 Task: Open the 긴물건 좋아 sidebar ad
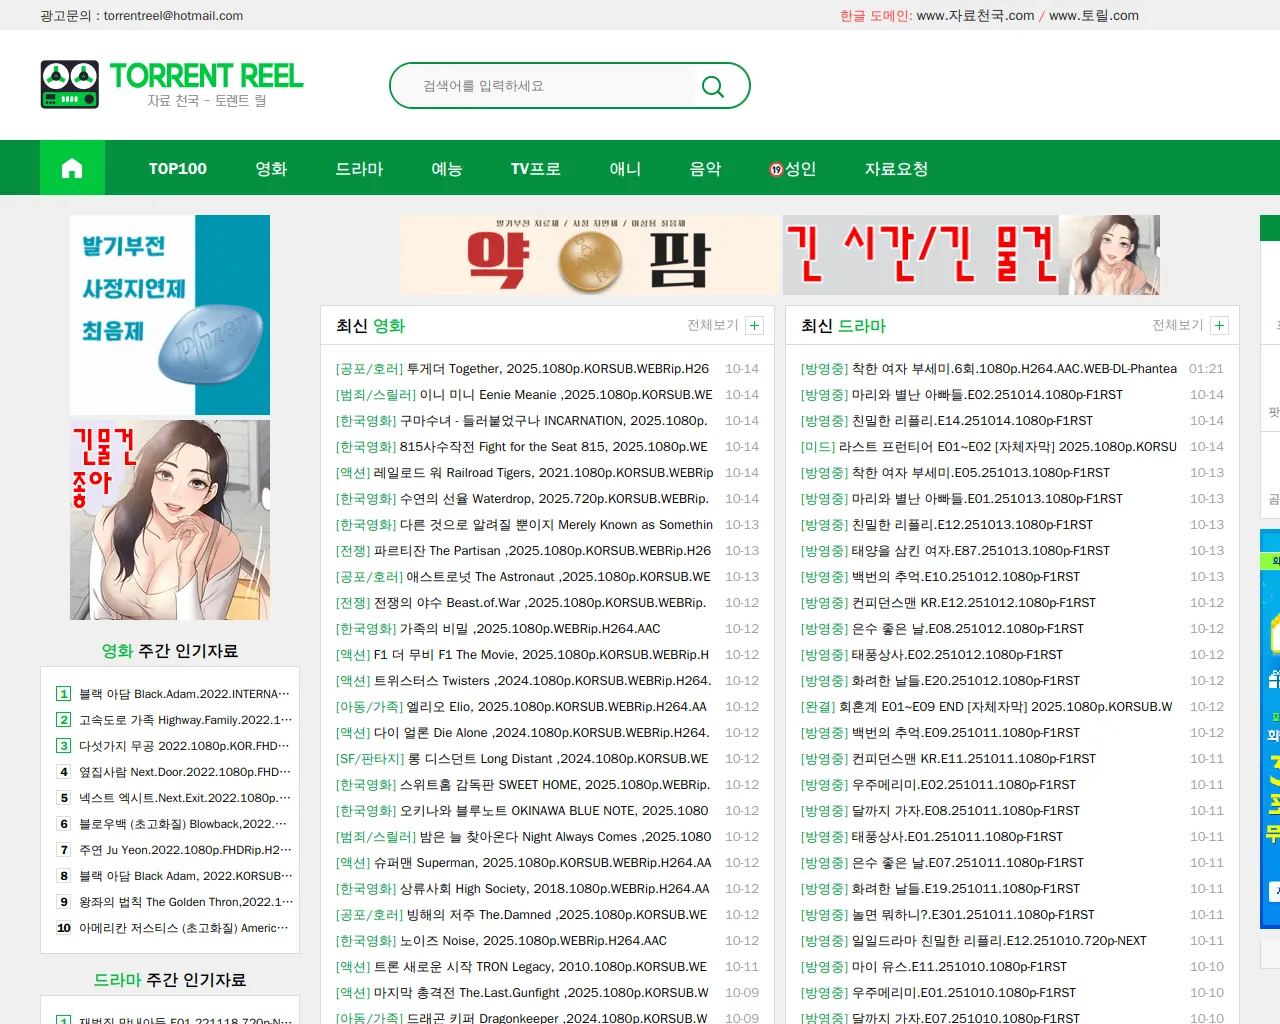[x=170, y=520]
